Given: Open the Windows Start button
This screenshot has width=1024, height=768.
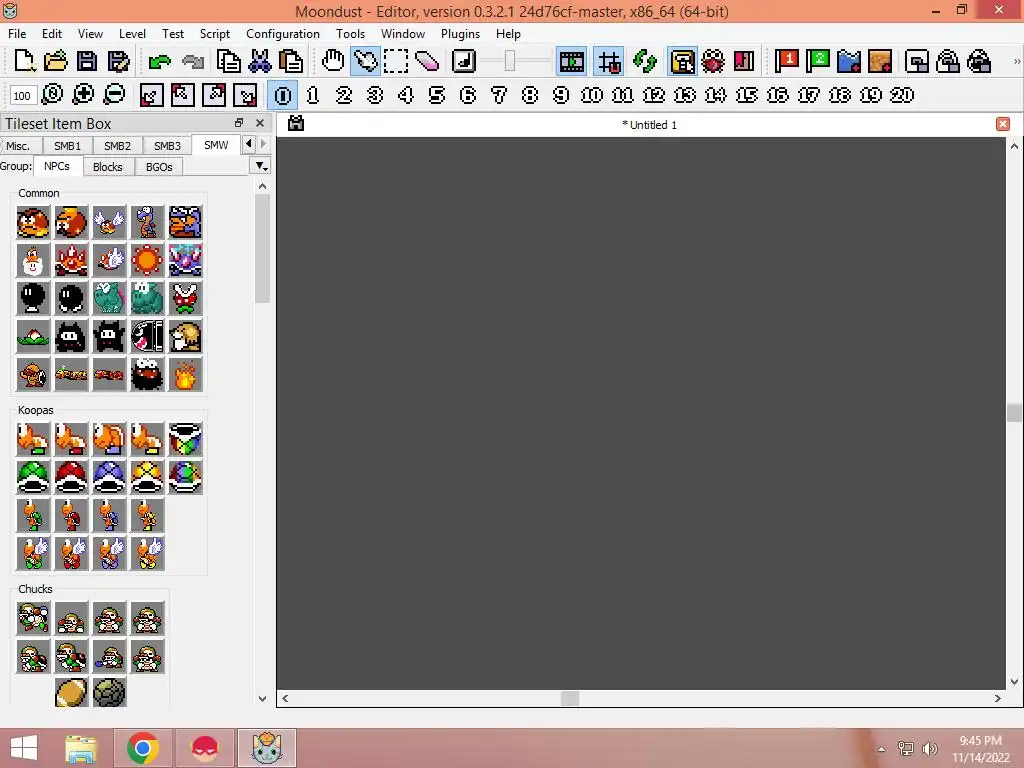Looking at the screenshot, I should [24, 748].
